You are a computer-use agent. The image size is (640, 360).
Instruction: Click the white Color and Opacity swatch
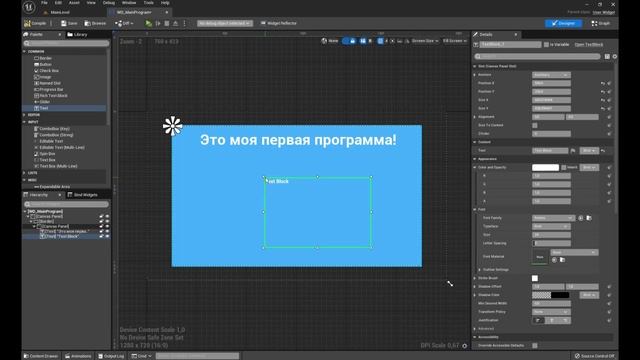(x=545, y=167)
